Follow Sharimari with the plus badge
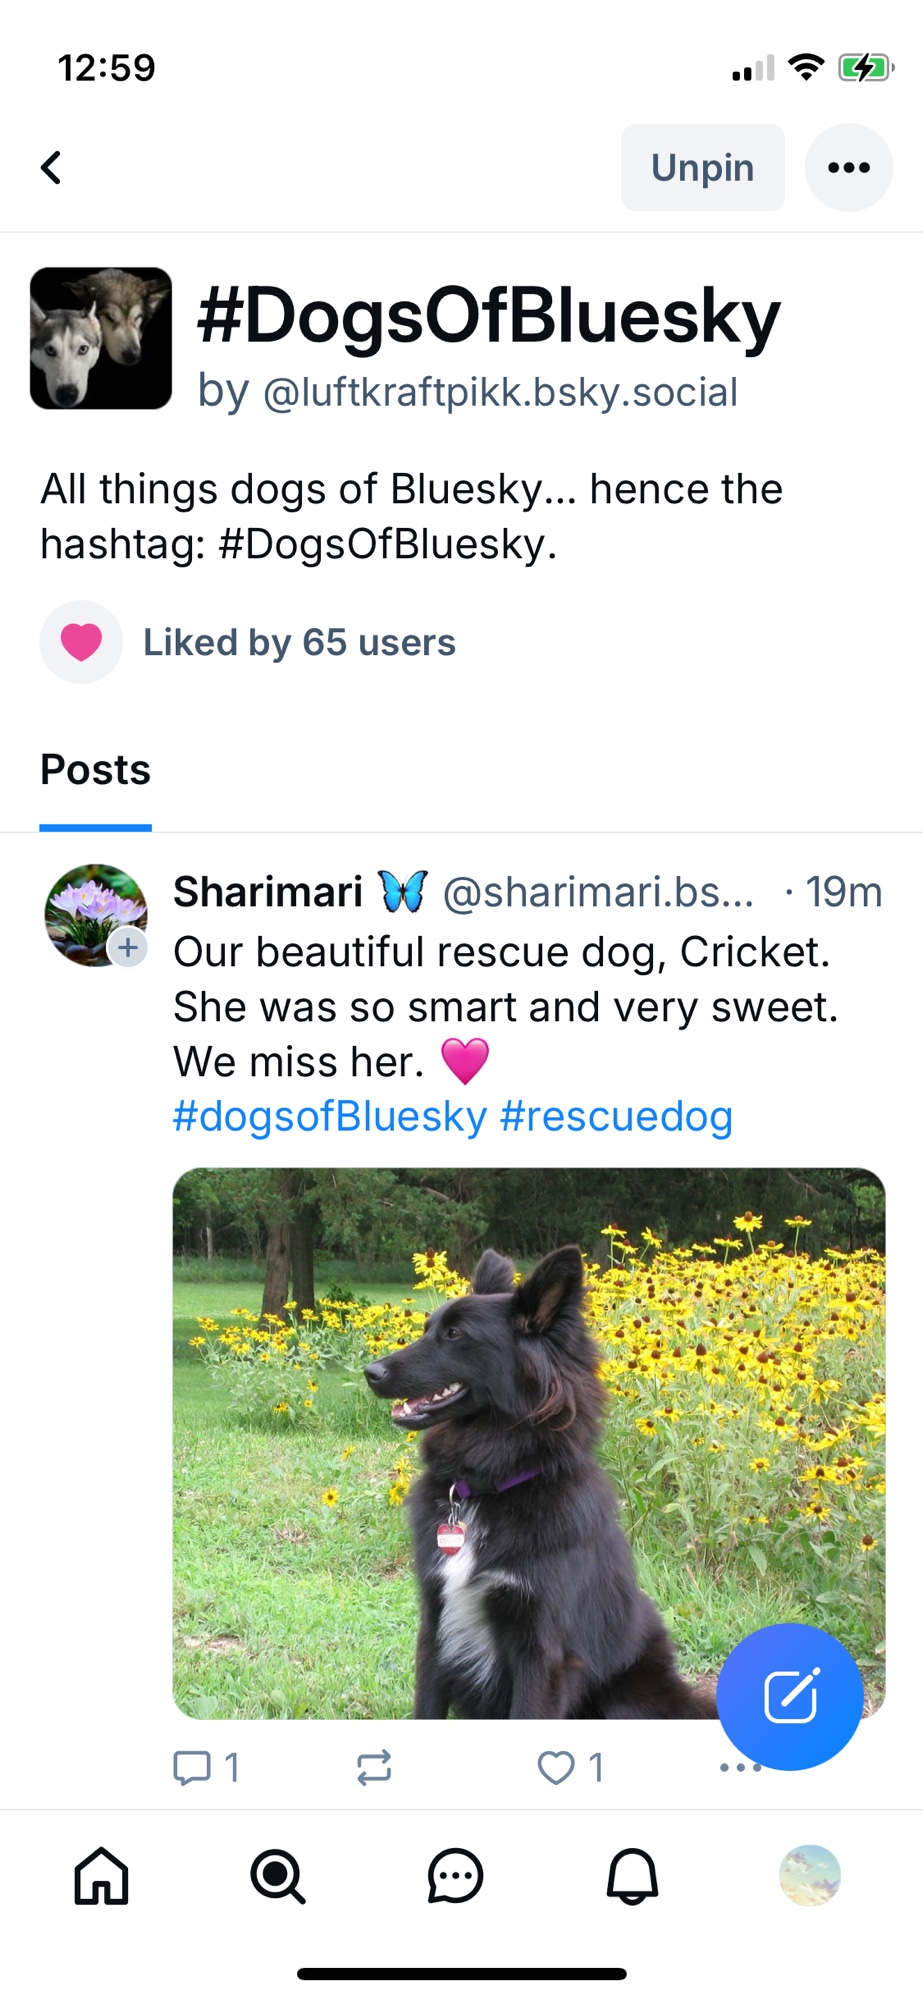Viewport: 923px width, 2000px height. point(128,947)
